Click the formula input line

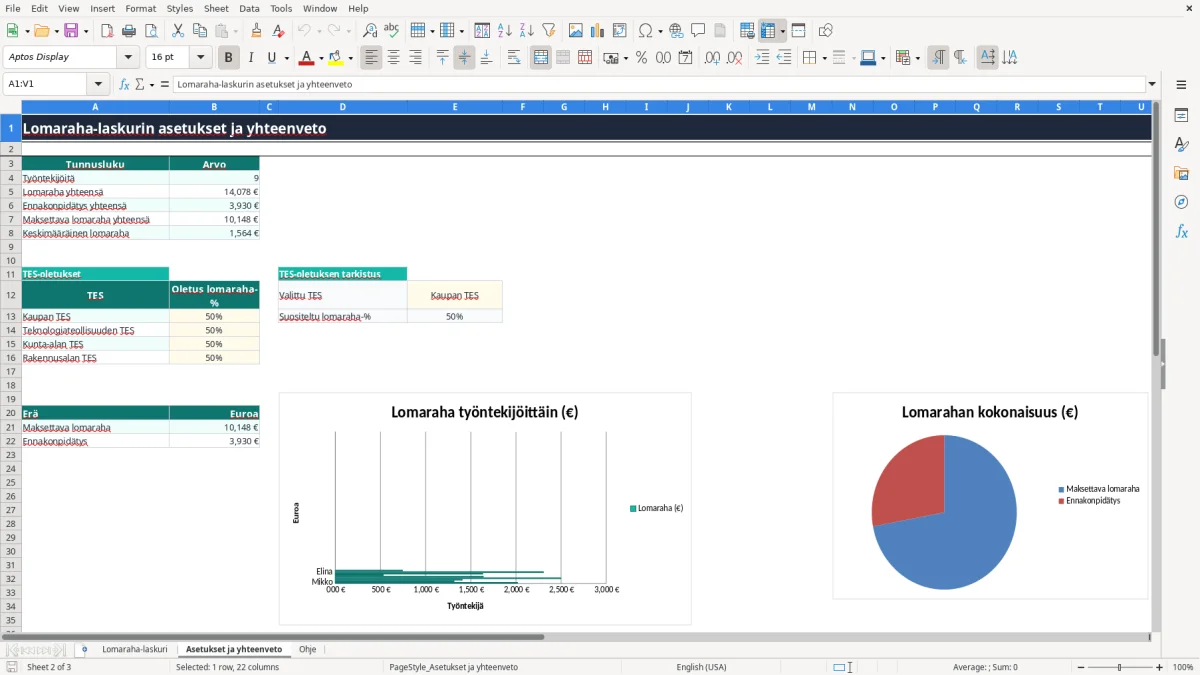tap(658, 84)
